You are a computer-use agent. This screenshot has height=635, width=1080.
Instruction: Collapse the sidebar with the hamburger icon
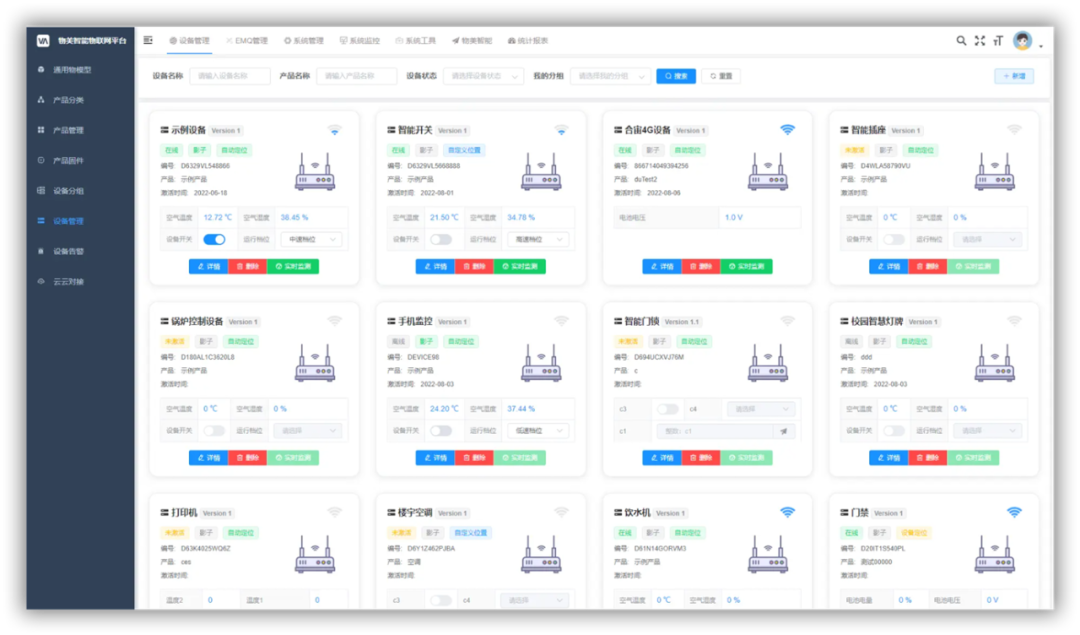tap(148, 41)
